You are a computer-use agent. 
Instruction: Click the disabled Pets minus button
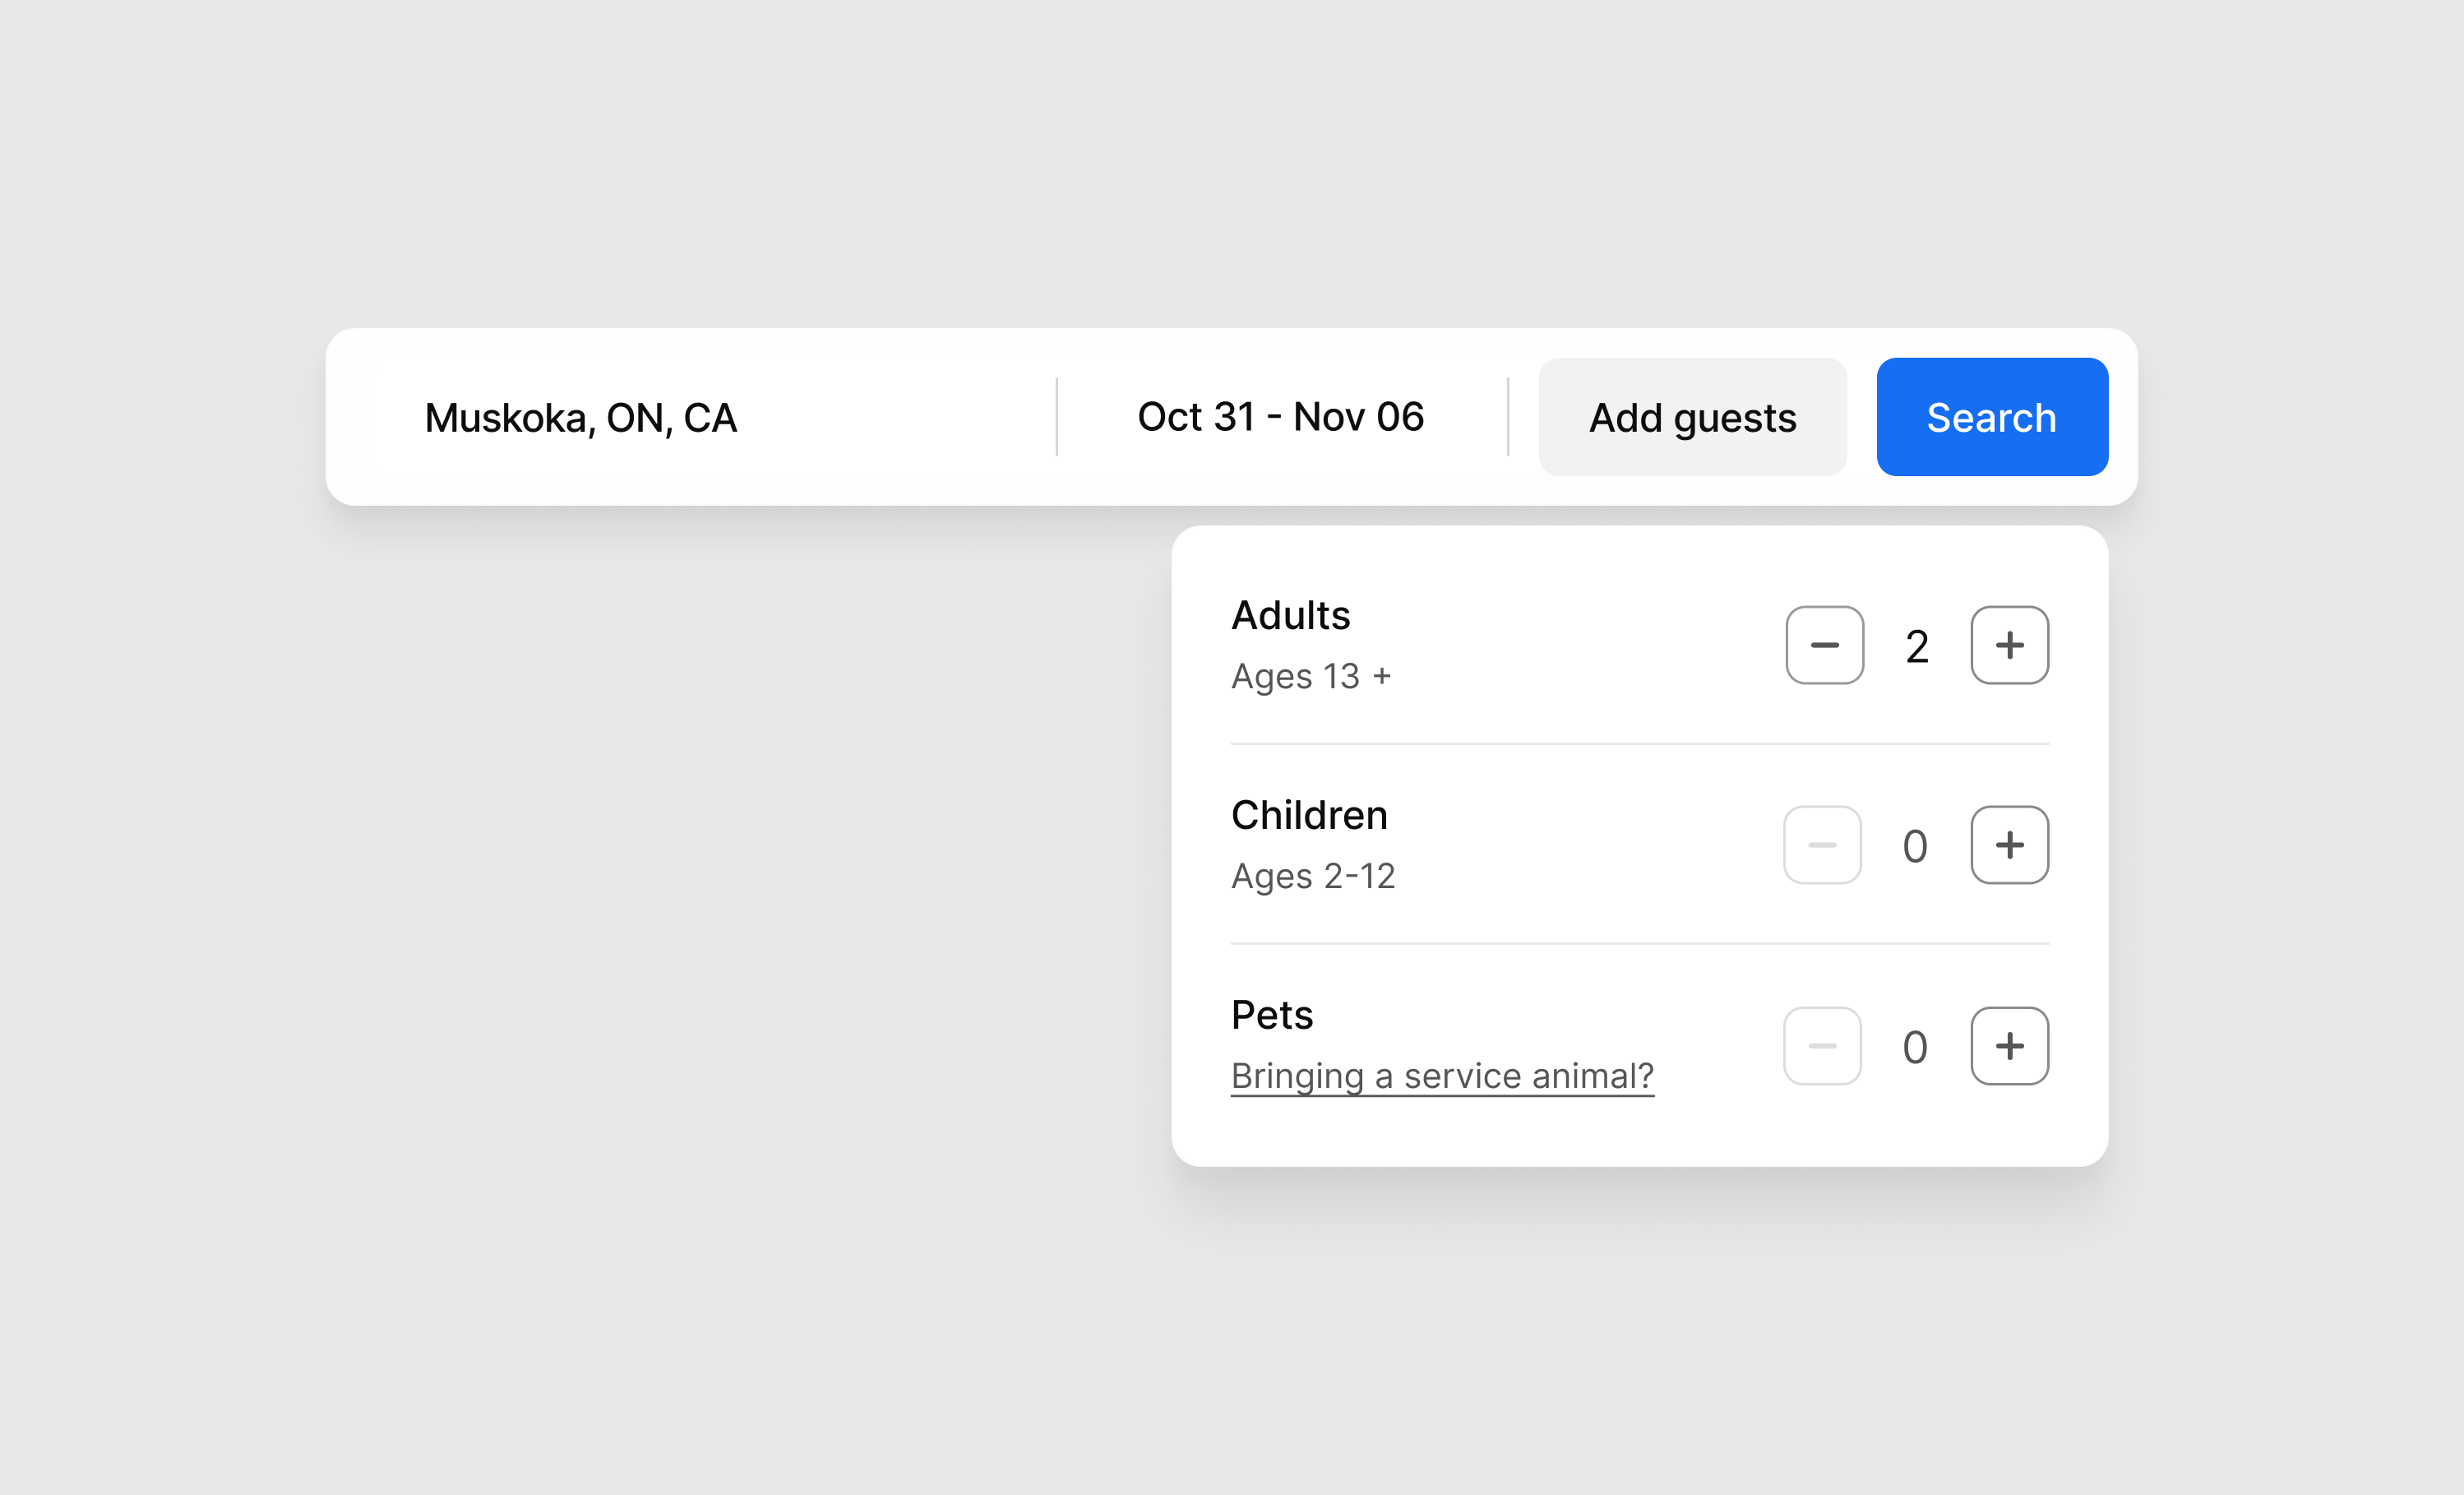coord(1822,1046)
